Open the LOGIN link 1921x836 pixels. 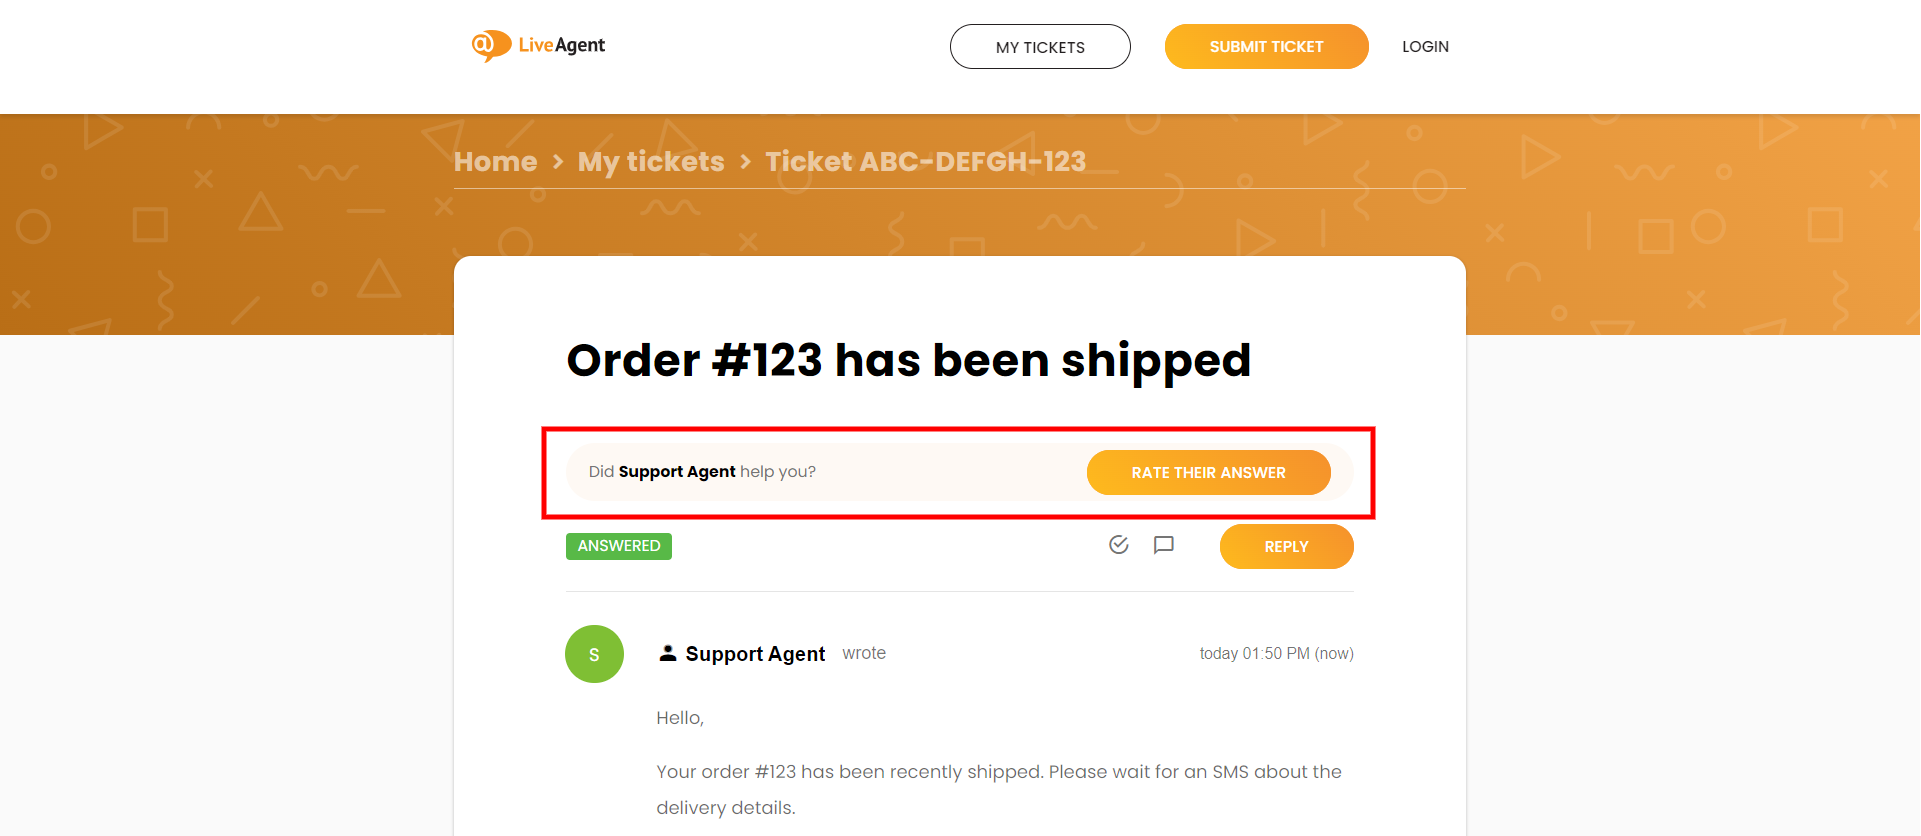pos(1425,47)
